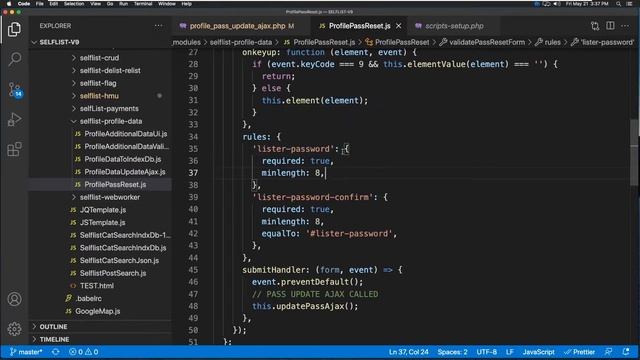Open the View menu
This screenshot has width=640, height=360.
pyautogui.click(x=96, y=4)
